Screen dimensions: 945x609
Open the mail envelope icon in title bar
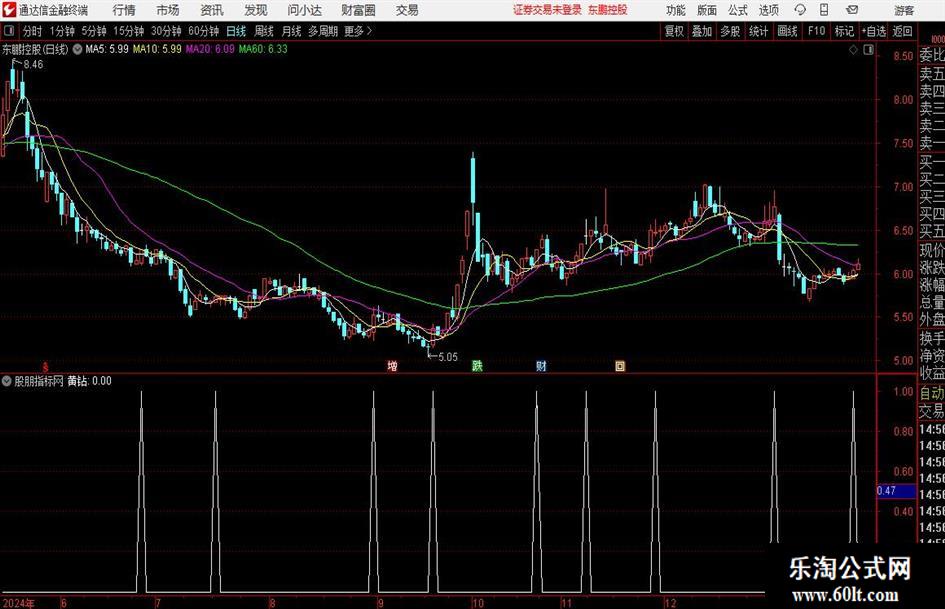(x=852, y=10)
